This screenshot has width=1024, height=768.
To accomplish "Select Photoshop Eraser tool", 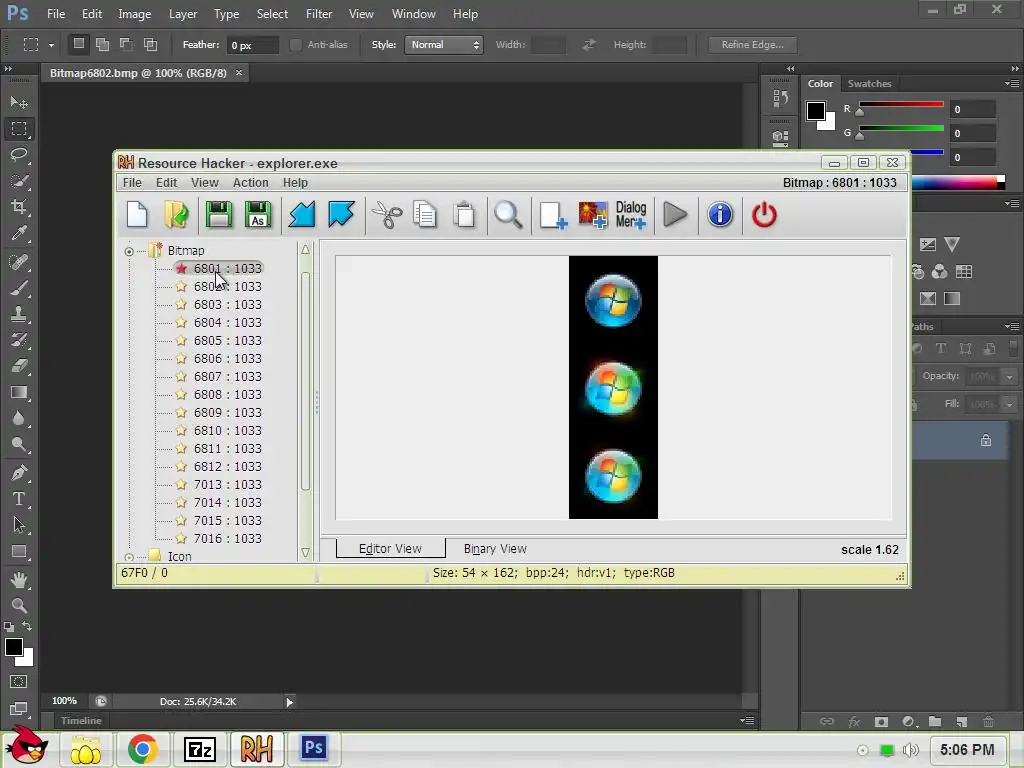I will (x=19, y=366).
